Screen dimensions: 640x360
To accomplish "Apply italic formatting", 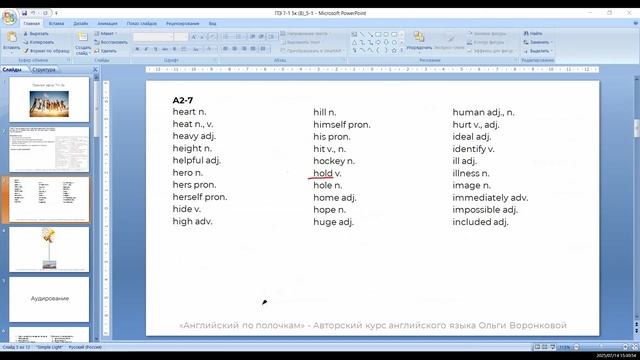I will [146, 49].
